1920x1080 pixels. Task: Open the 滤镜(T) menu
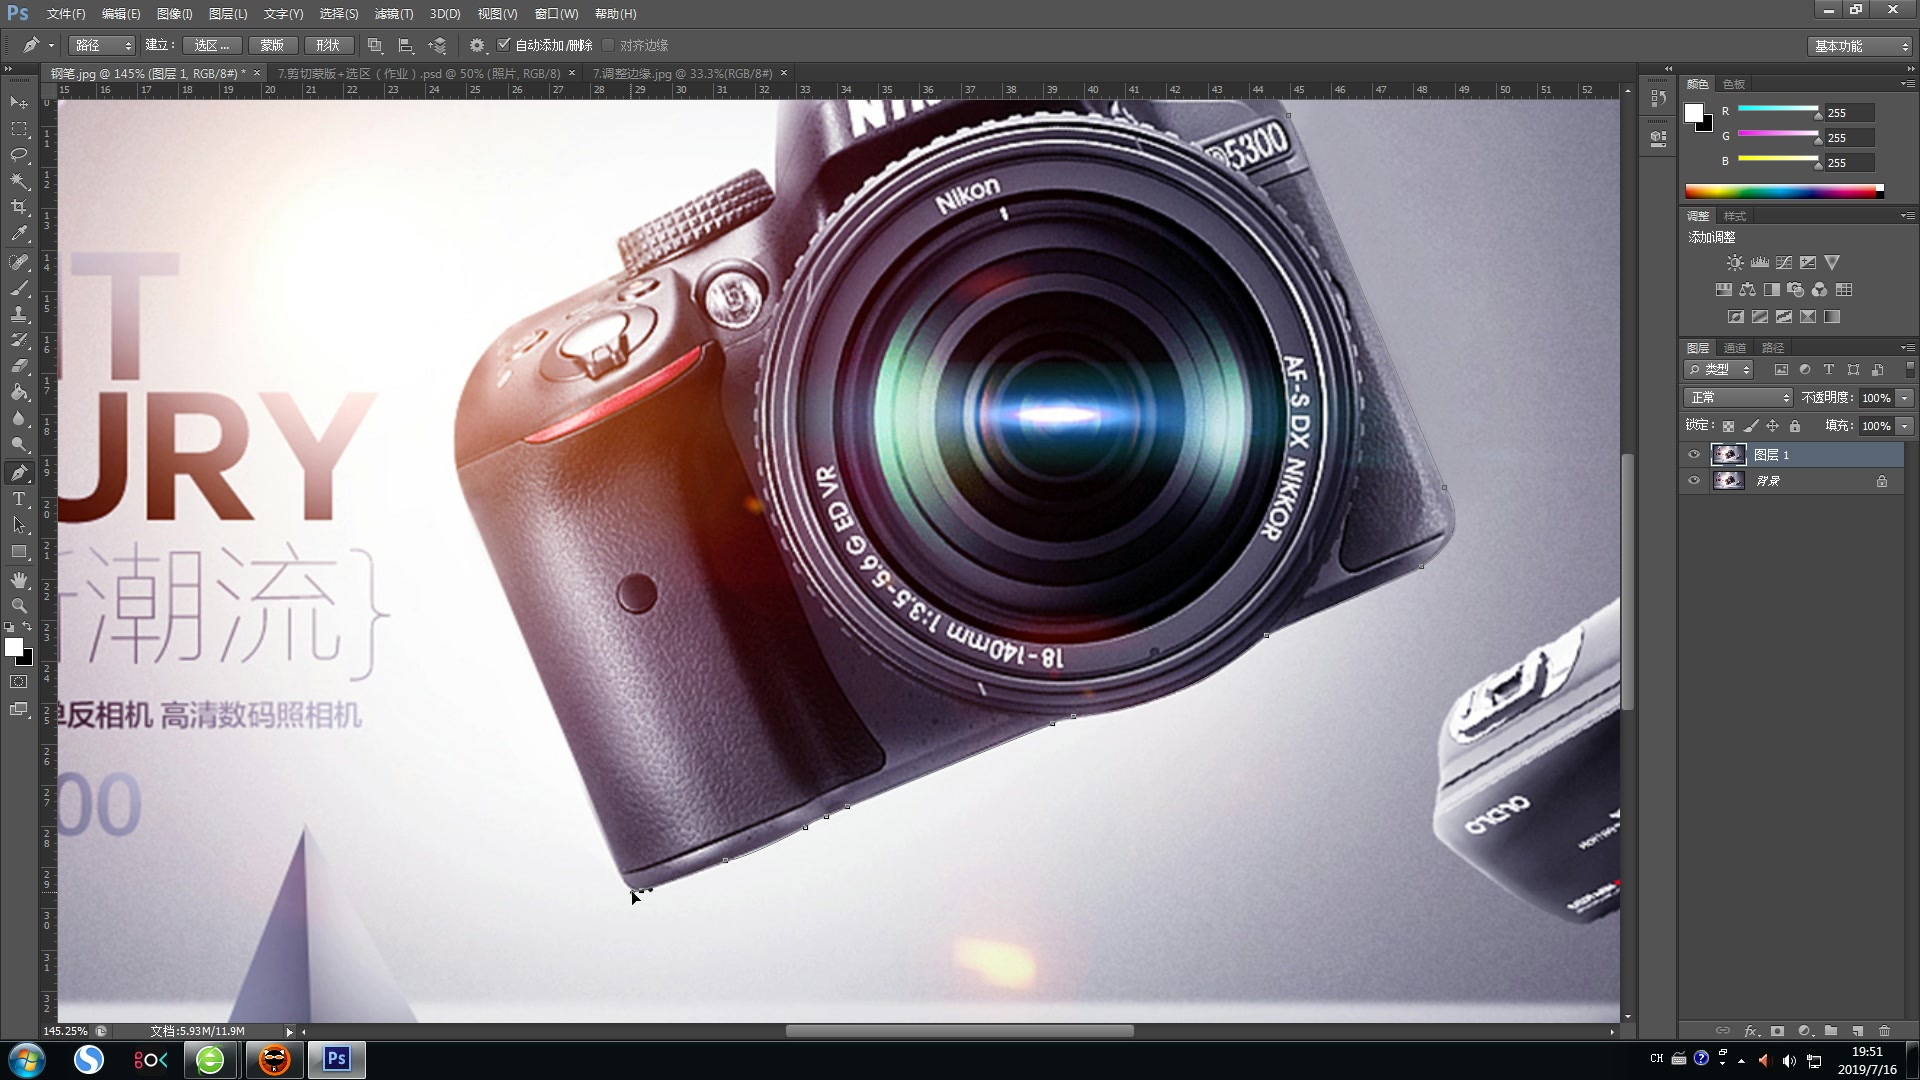[393, 14]
